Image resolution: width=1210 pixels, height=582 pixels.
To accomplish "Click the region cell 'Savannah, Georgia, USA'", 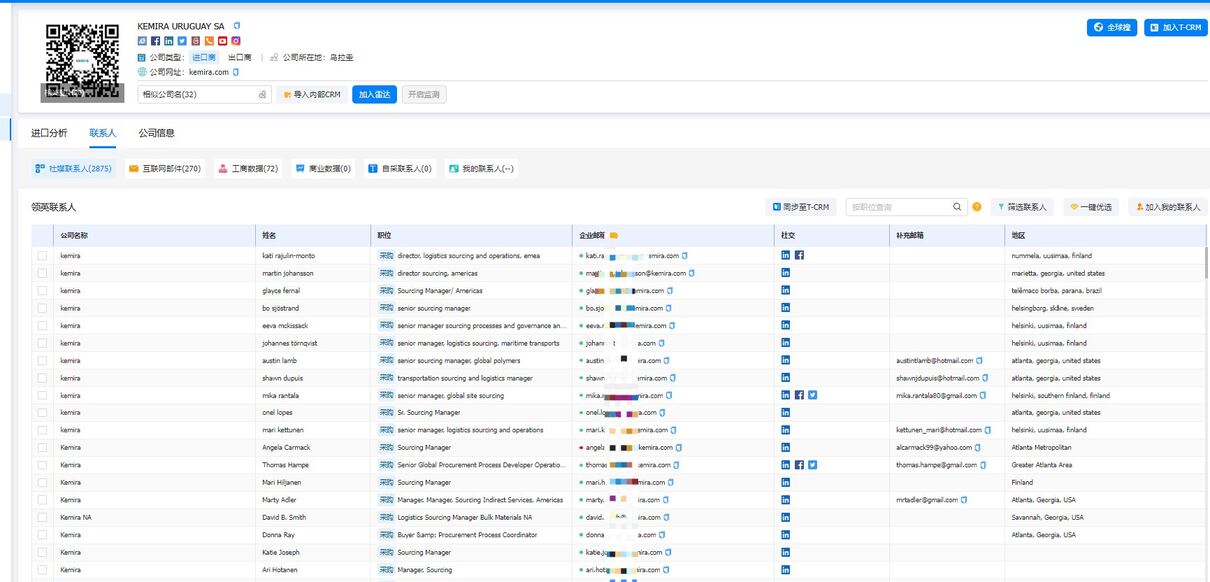I will (x=1046, y=518).
